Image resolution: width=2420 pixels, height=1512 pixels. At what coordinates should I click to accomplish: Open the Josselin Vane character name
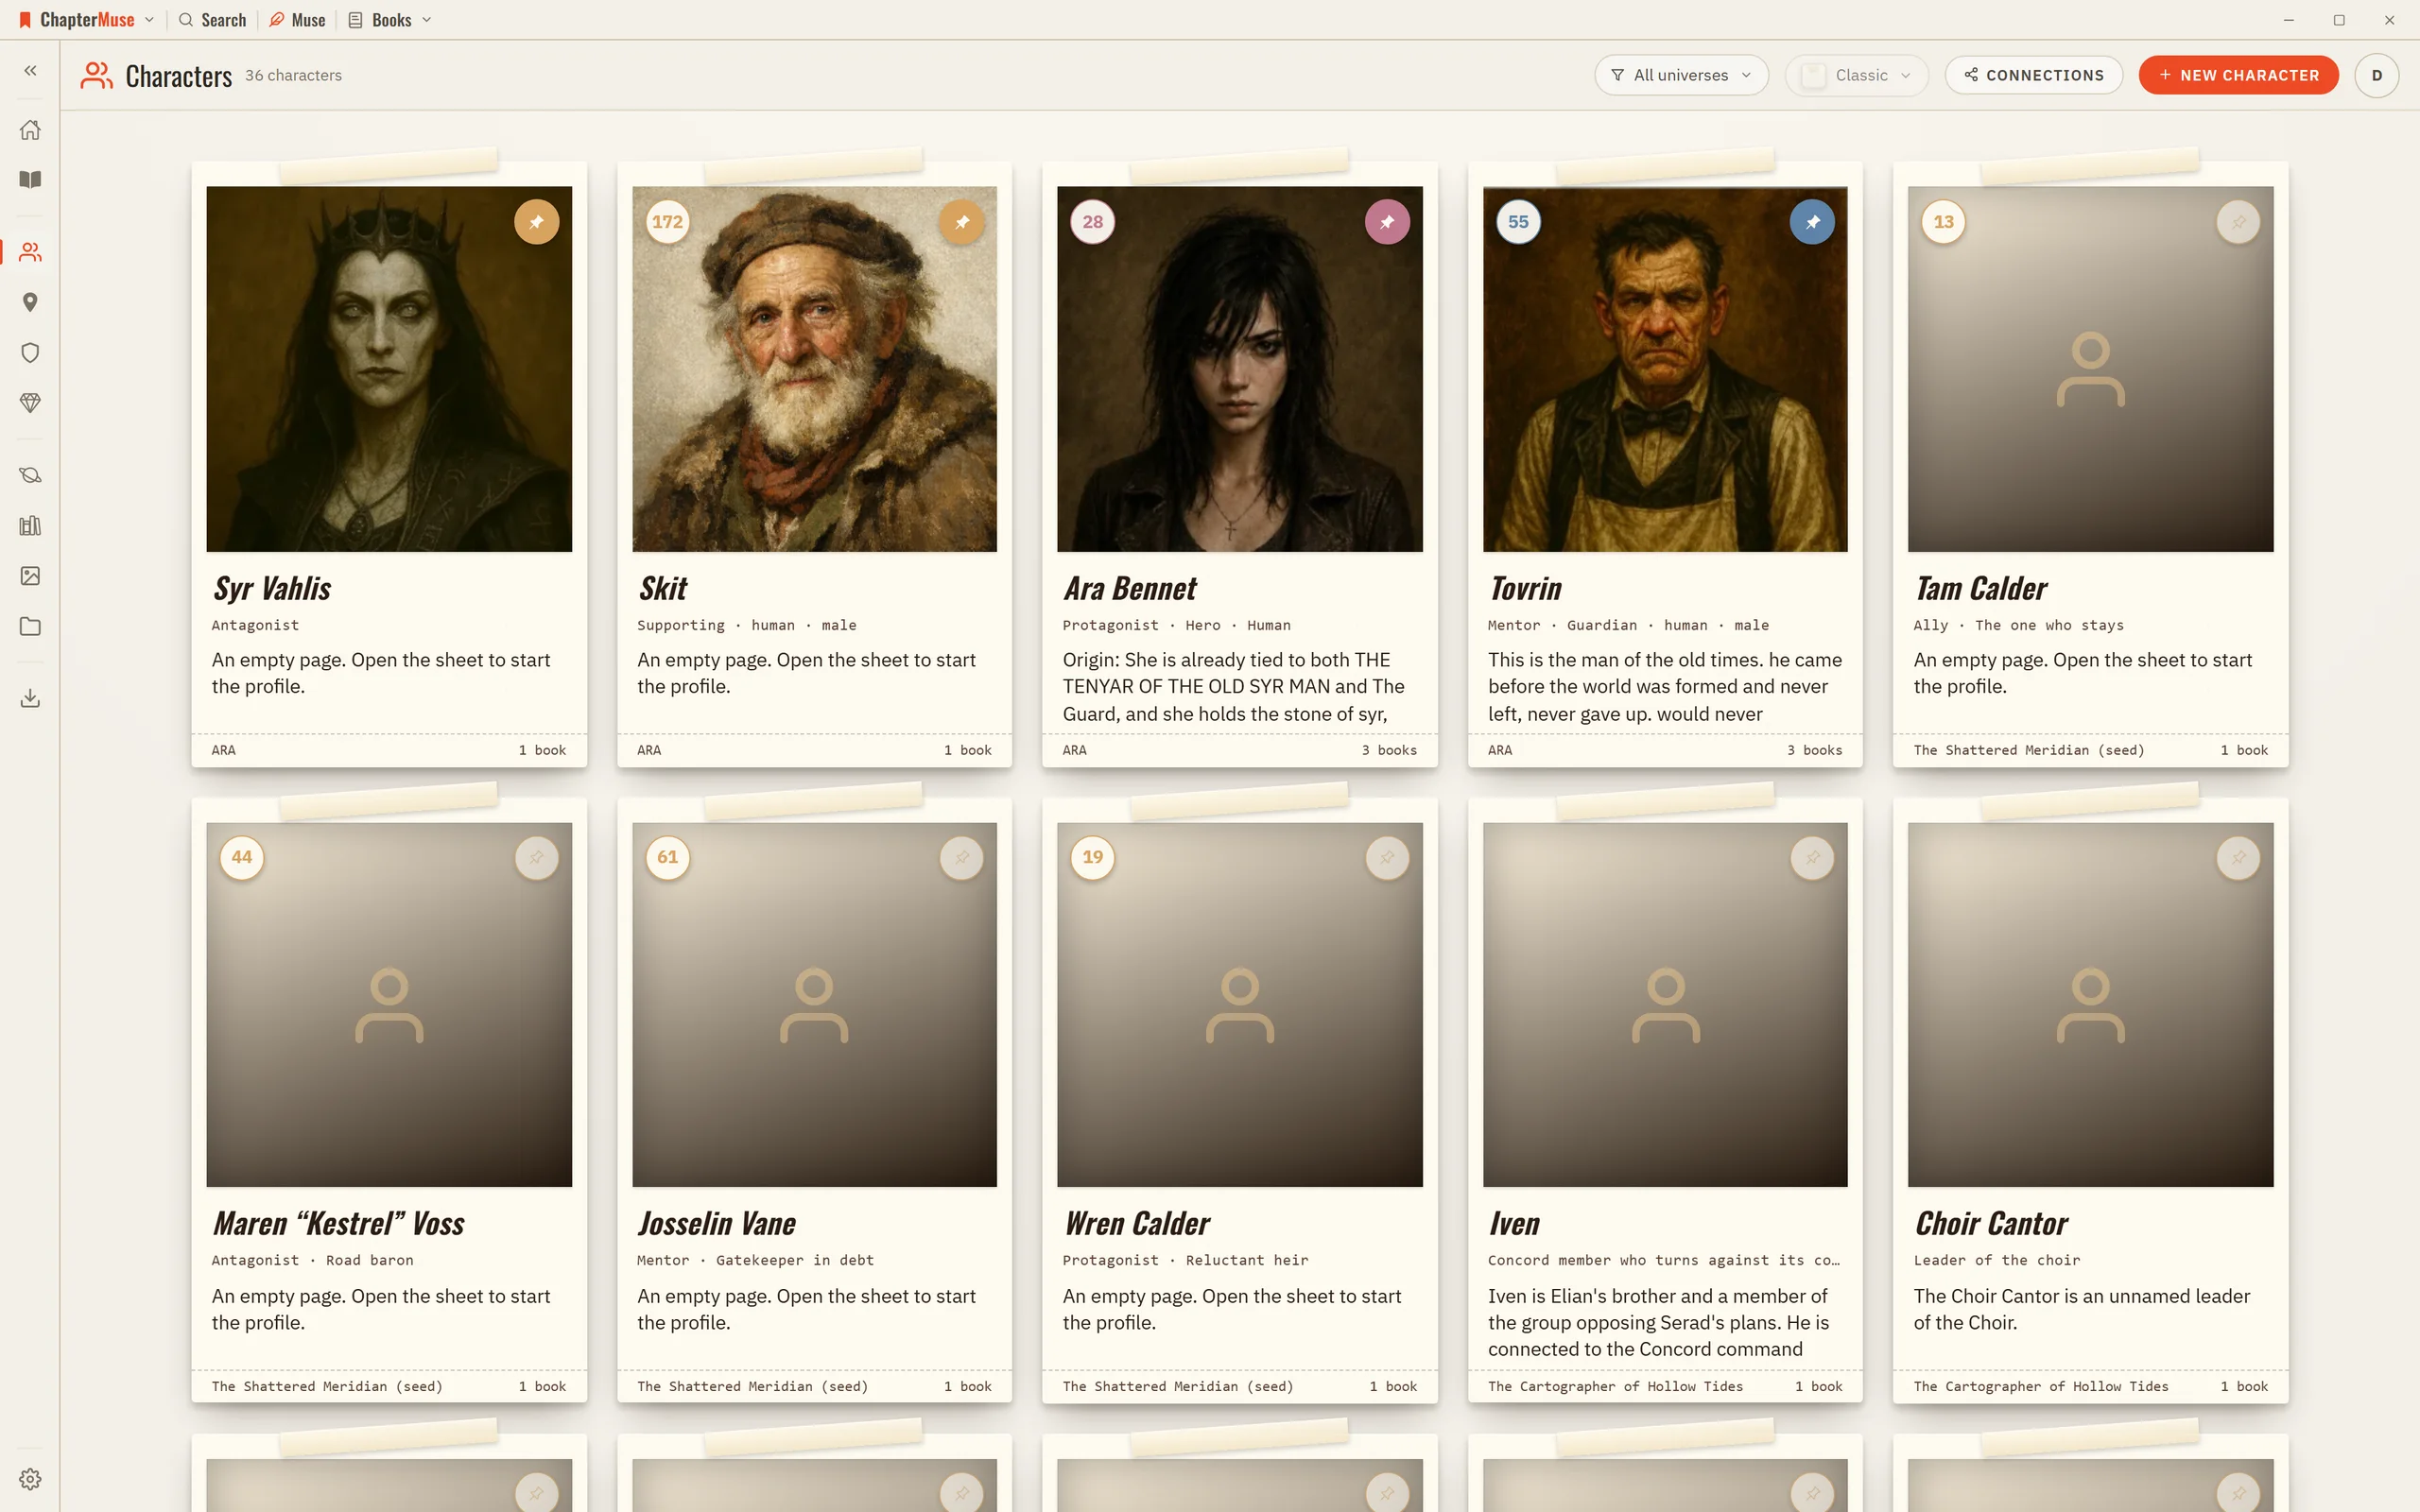pos(716,1223)
